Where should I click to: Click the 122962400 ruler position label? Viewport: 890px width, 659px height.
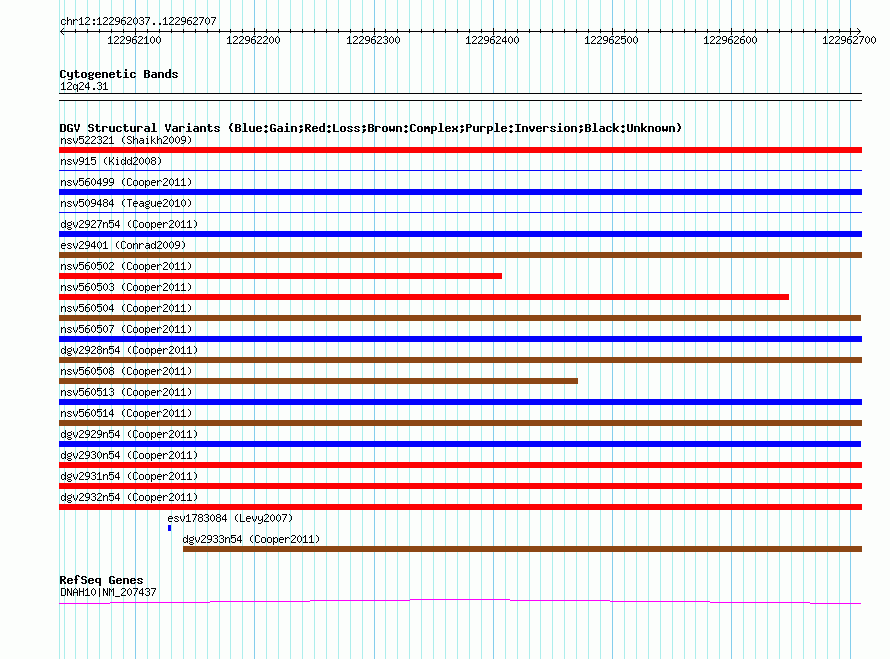point(492,40)
